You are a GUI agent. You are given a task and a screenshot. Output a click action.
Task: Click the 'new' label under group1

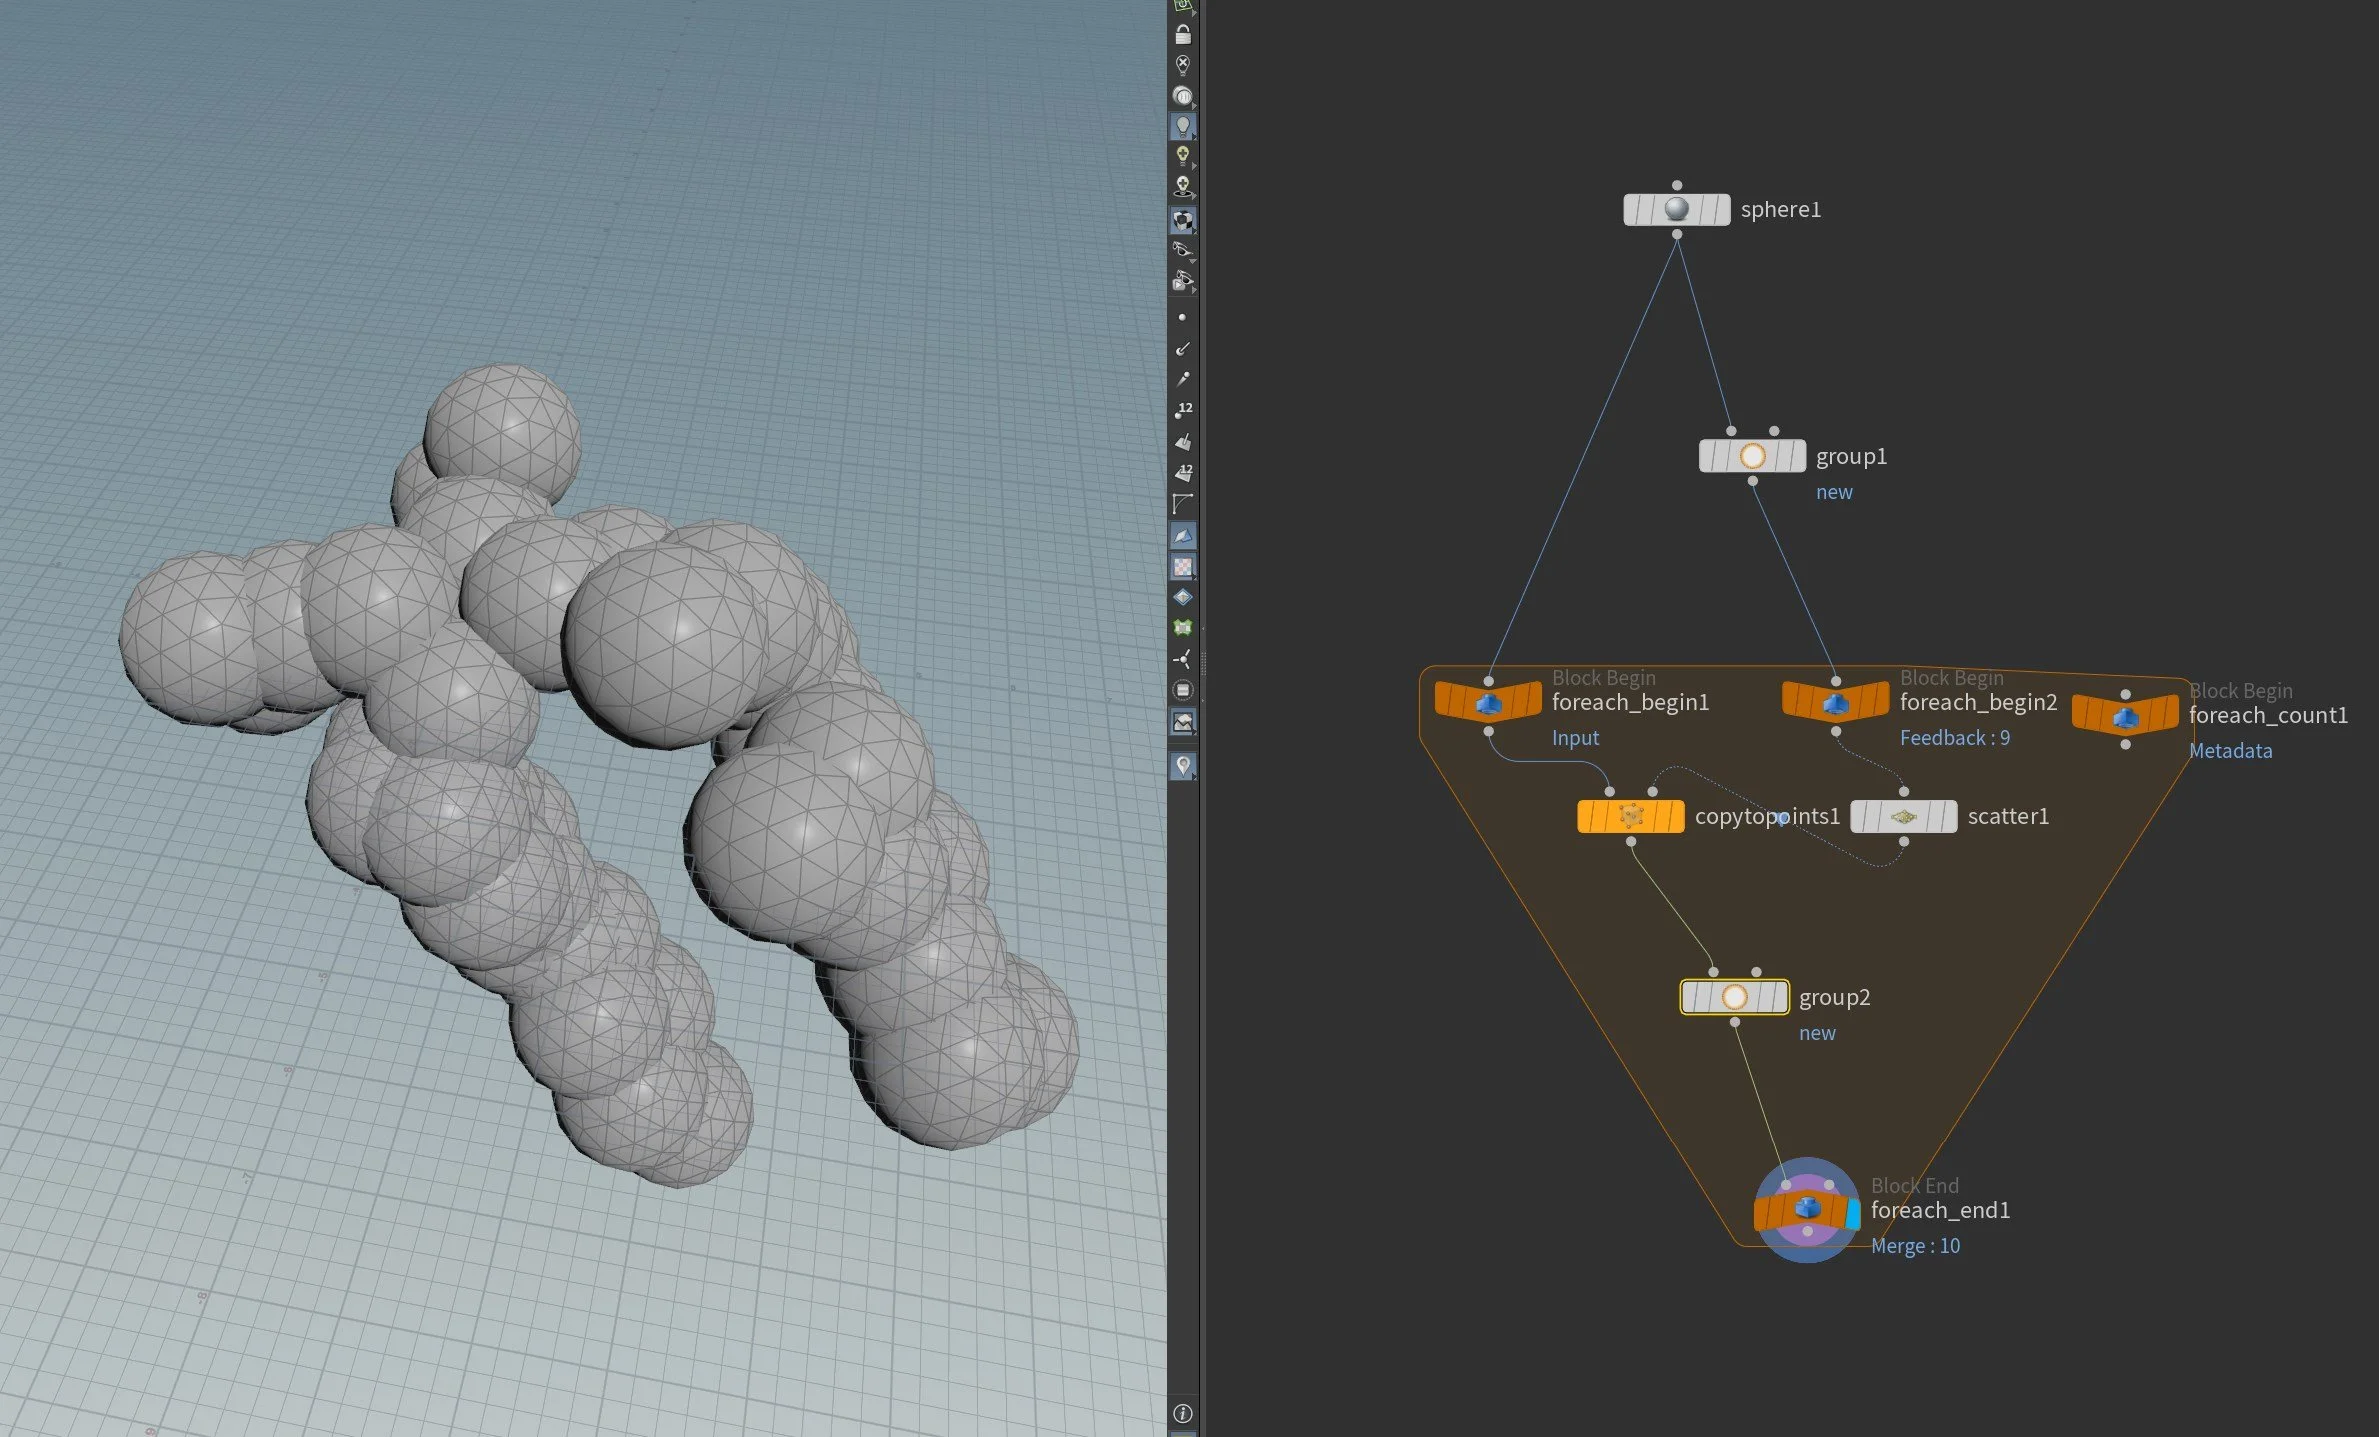tap(1834, 492)
